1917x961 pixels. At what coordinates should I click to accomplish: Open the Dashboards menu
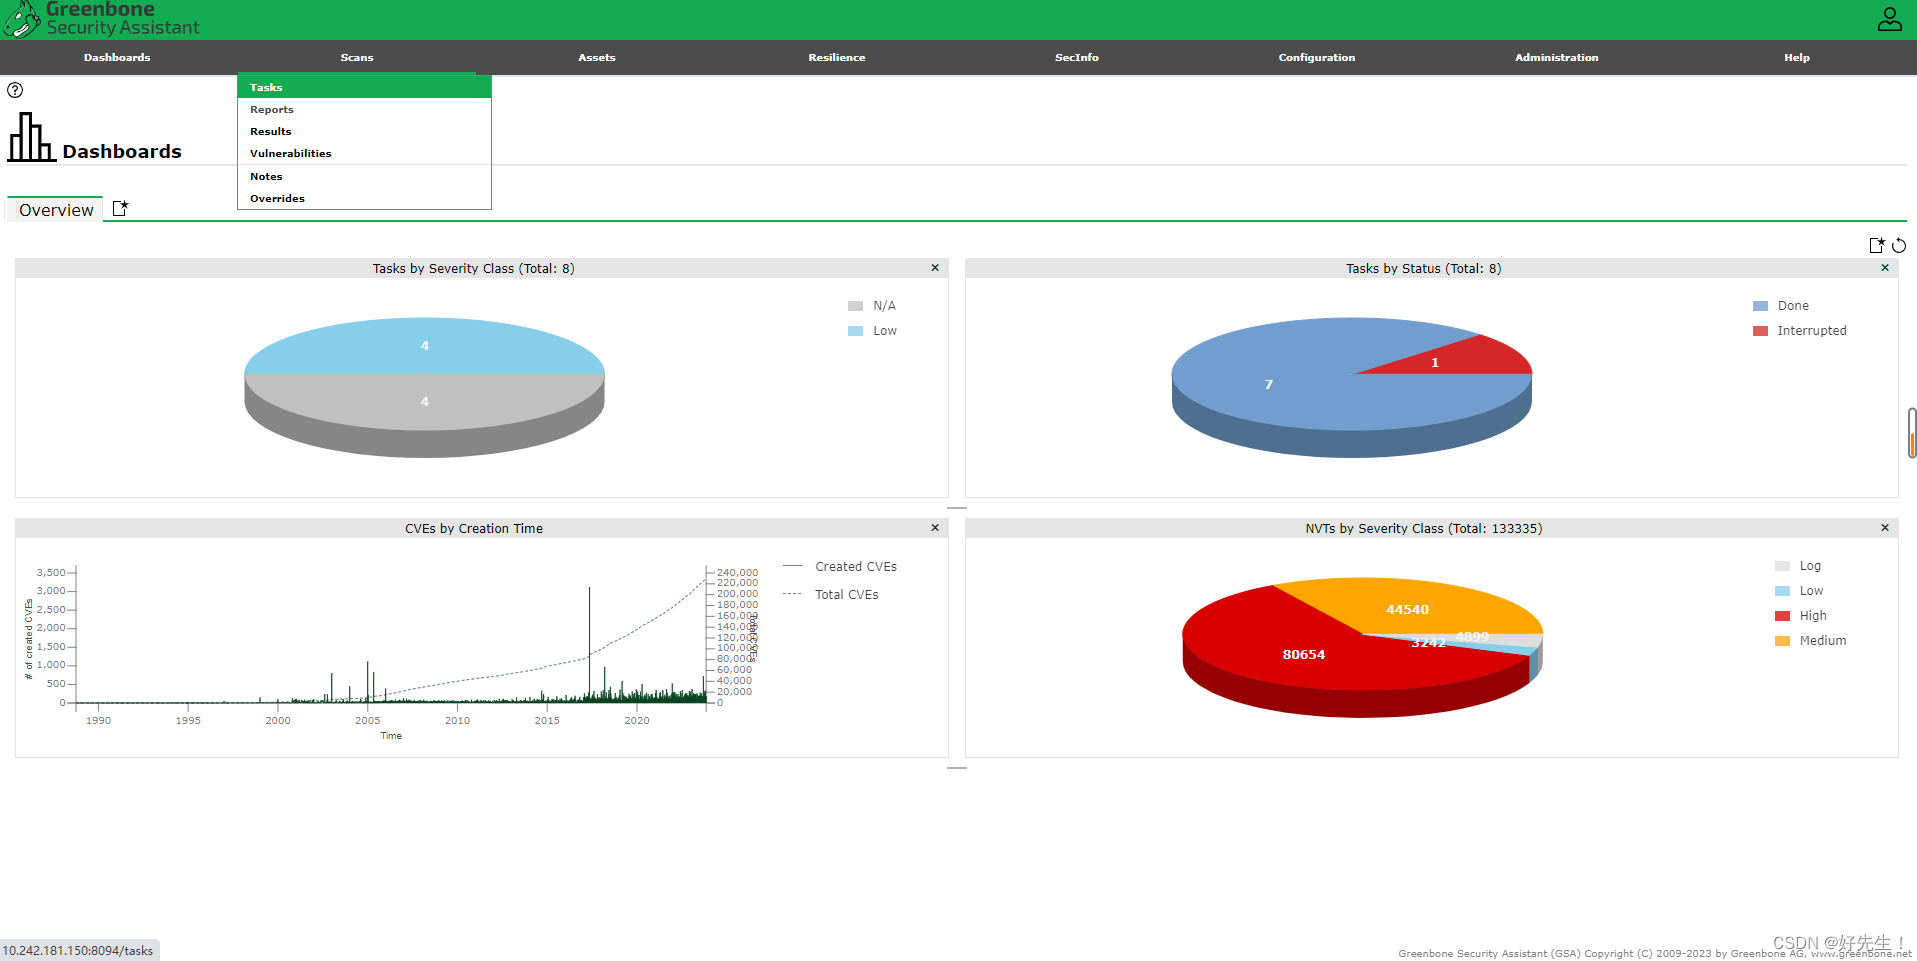coord(117,57)
